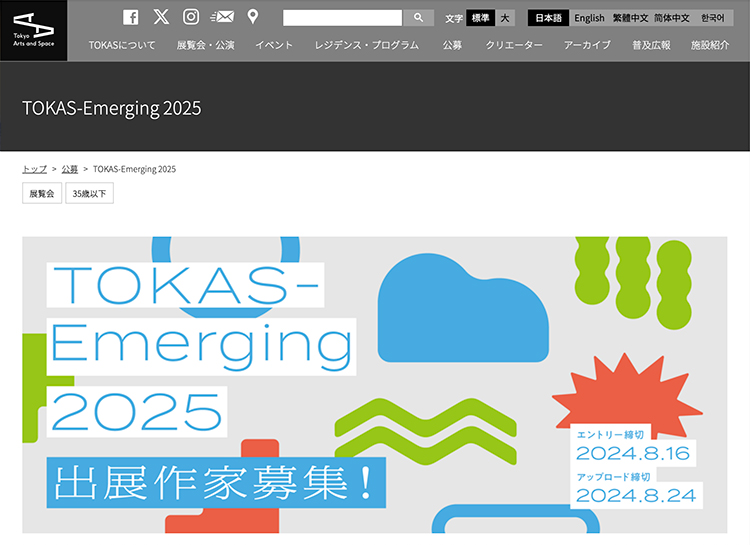Open the レジデンス・プログラム menu

coord(367,45)
